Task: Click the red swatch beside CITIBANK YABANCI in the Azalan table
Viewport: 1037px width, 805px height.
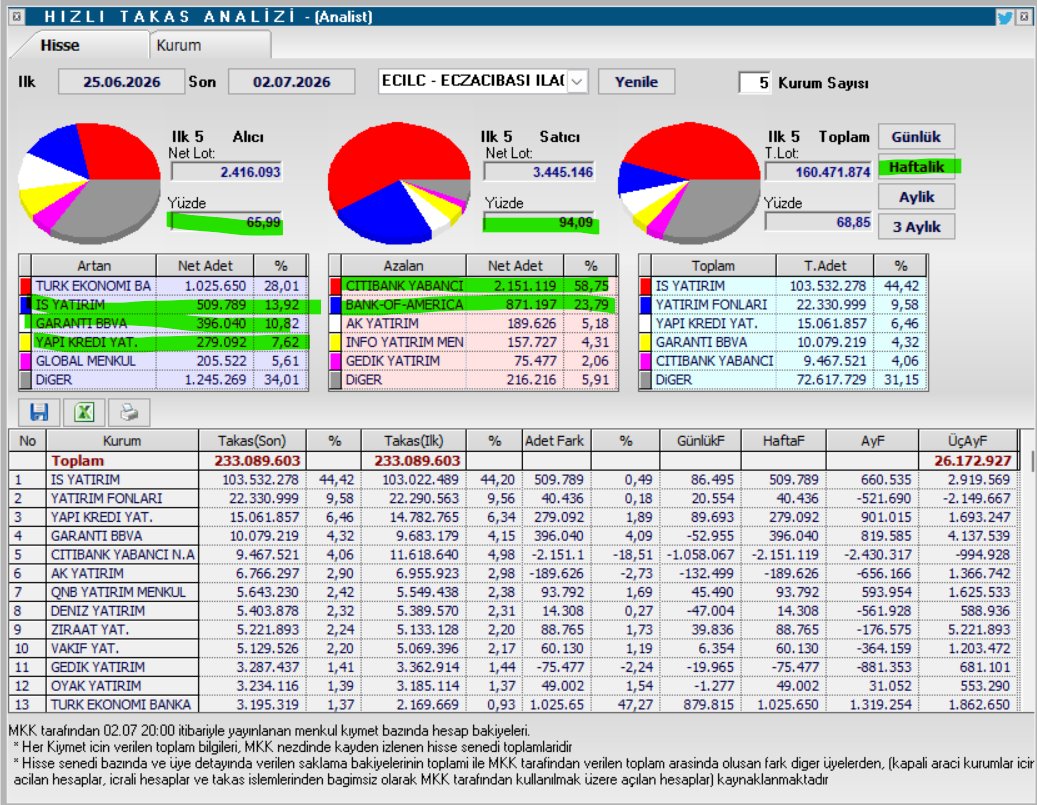Action: [x=335, y=286]
